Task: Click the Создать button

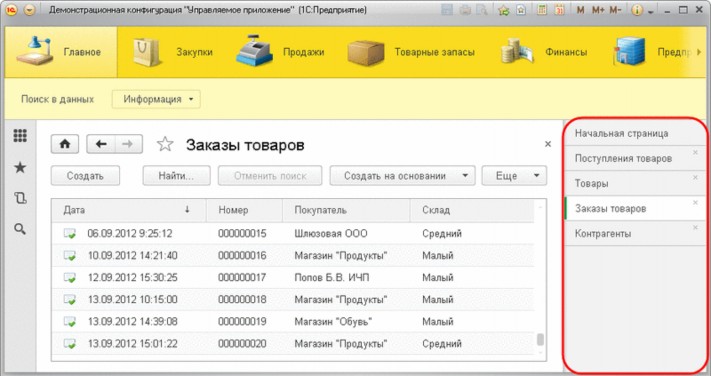Action: pyautogui.click(x=85, y=176)
